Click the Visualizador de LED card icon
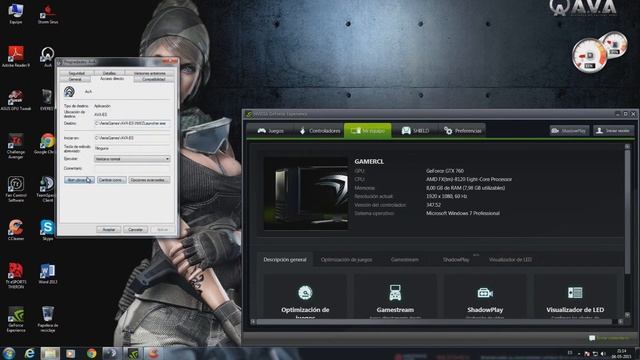640x360 pixels. [x=575, y=292]
